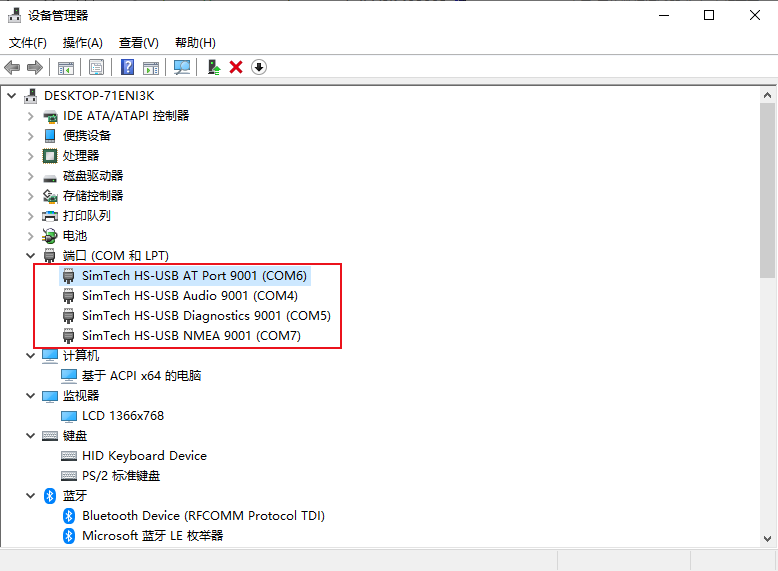Click the IDE ATA/ATAPI controller icon
This screenshot has height=571, width=778.
[x=50, y=116]
